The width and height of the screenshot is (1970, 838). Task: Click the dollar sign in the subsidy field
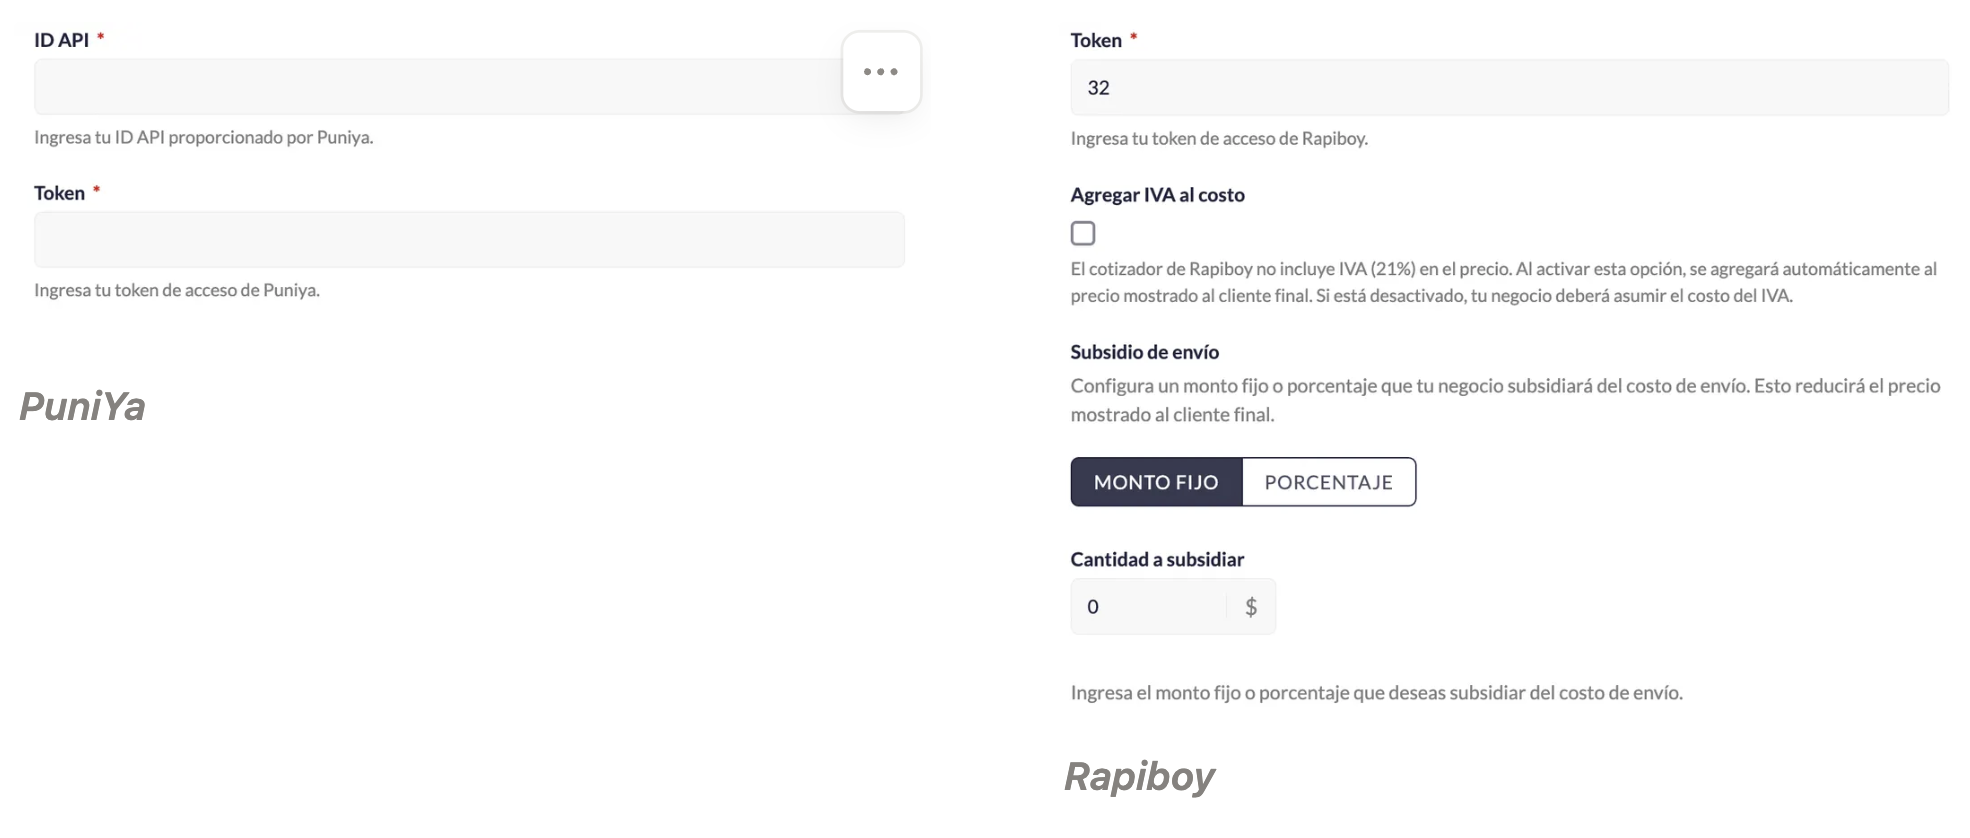[x=1251, y=607]
